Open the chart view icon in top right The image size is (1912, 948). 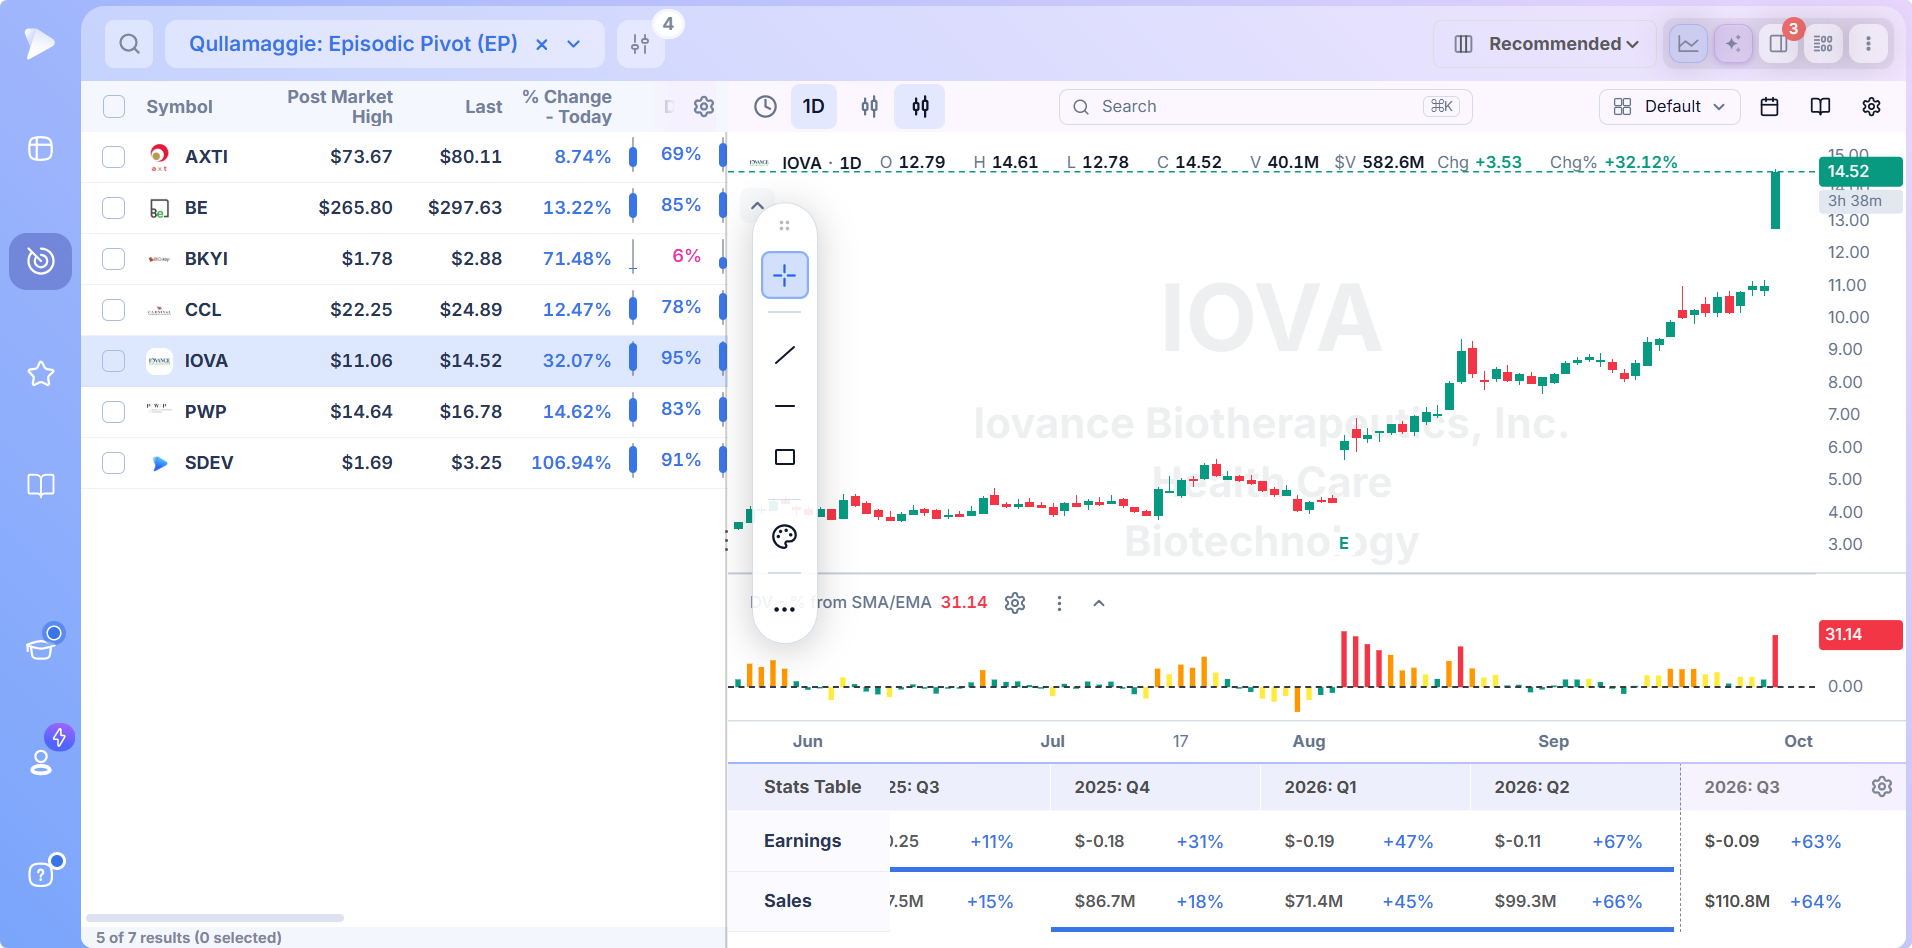coord(1688,44)
